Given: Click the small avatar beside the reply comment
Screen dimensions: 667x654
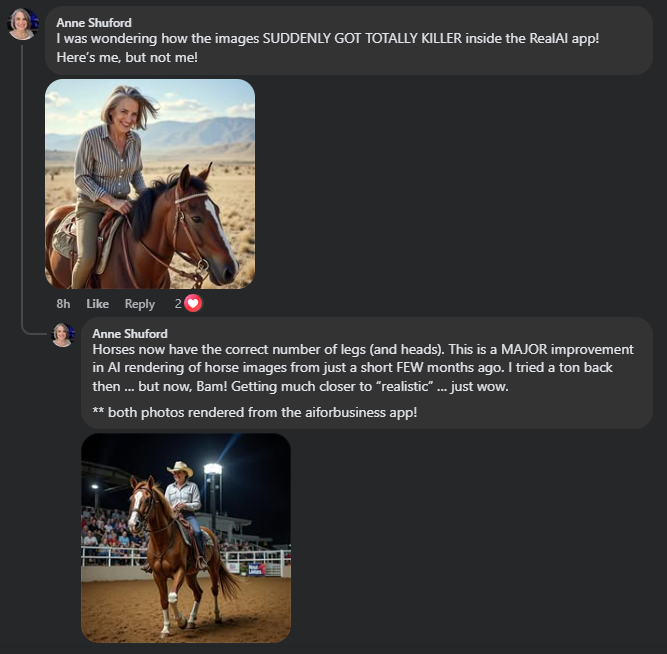Looking at the screenshot, I should coord(63,334).
